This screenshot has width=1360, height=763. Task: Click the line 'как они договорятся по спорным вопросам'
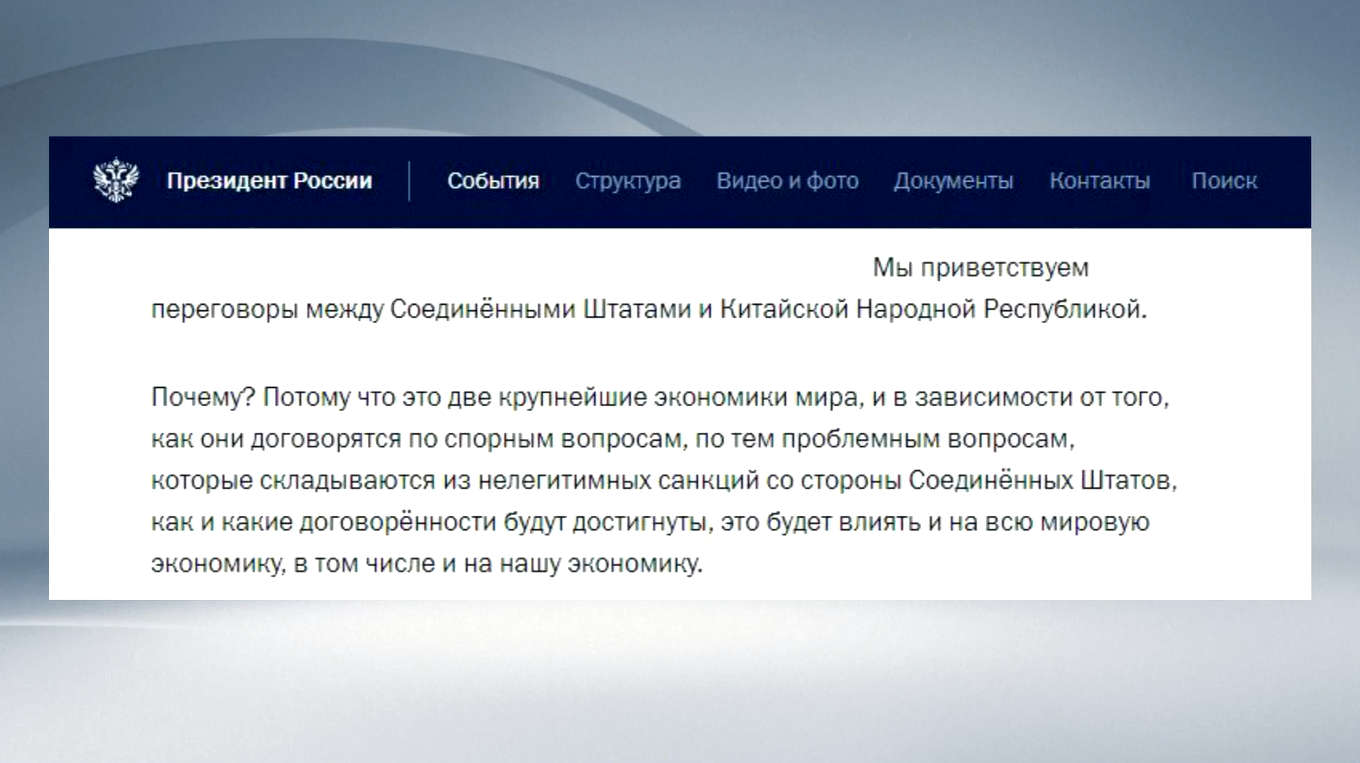(x=612, y=439)
